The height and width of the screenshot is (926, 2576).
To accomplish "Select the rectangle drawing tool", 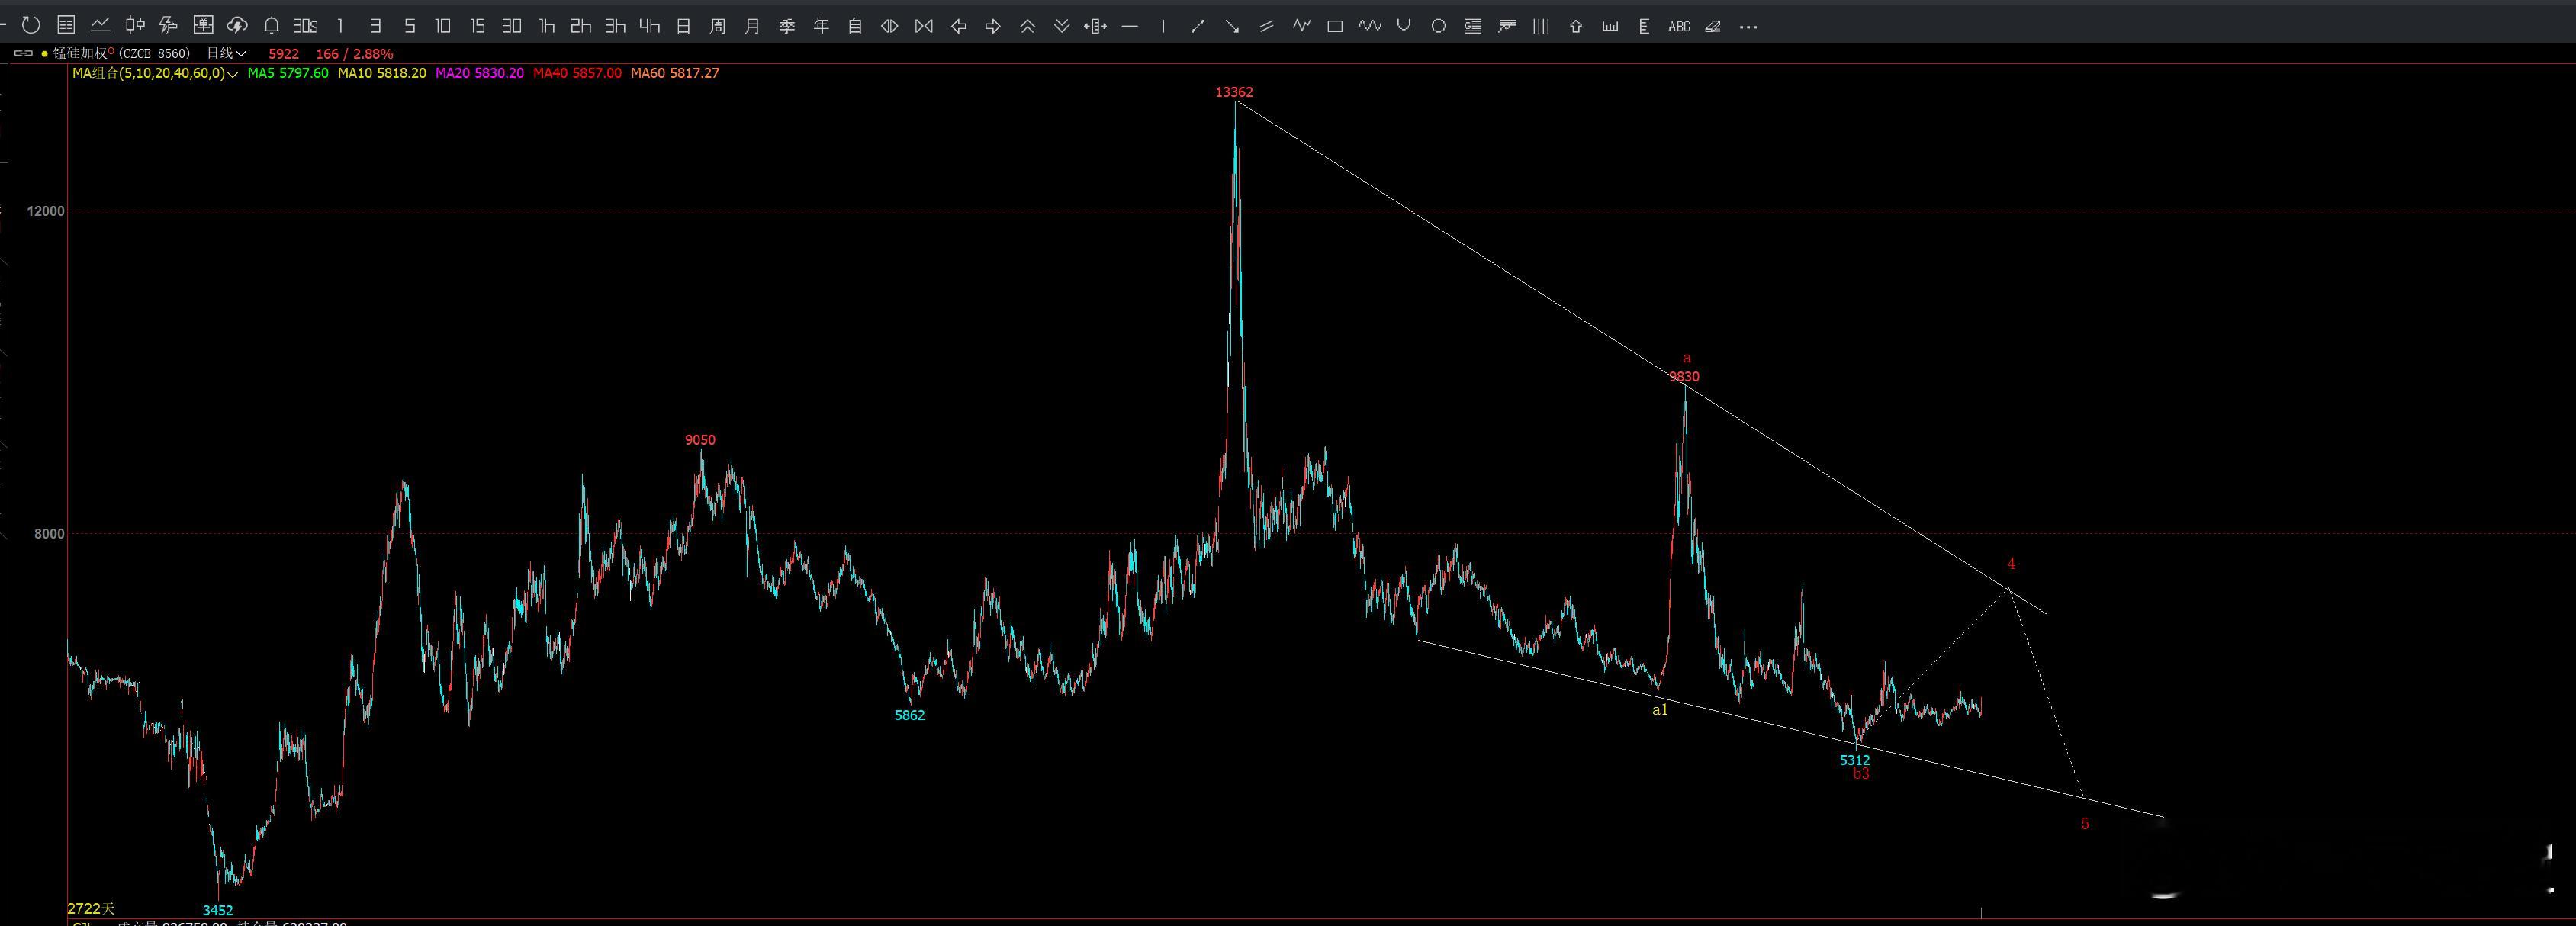I will point(1334,27).
